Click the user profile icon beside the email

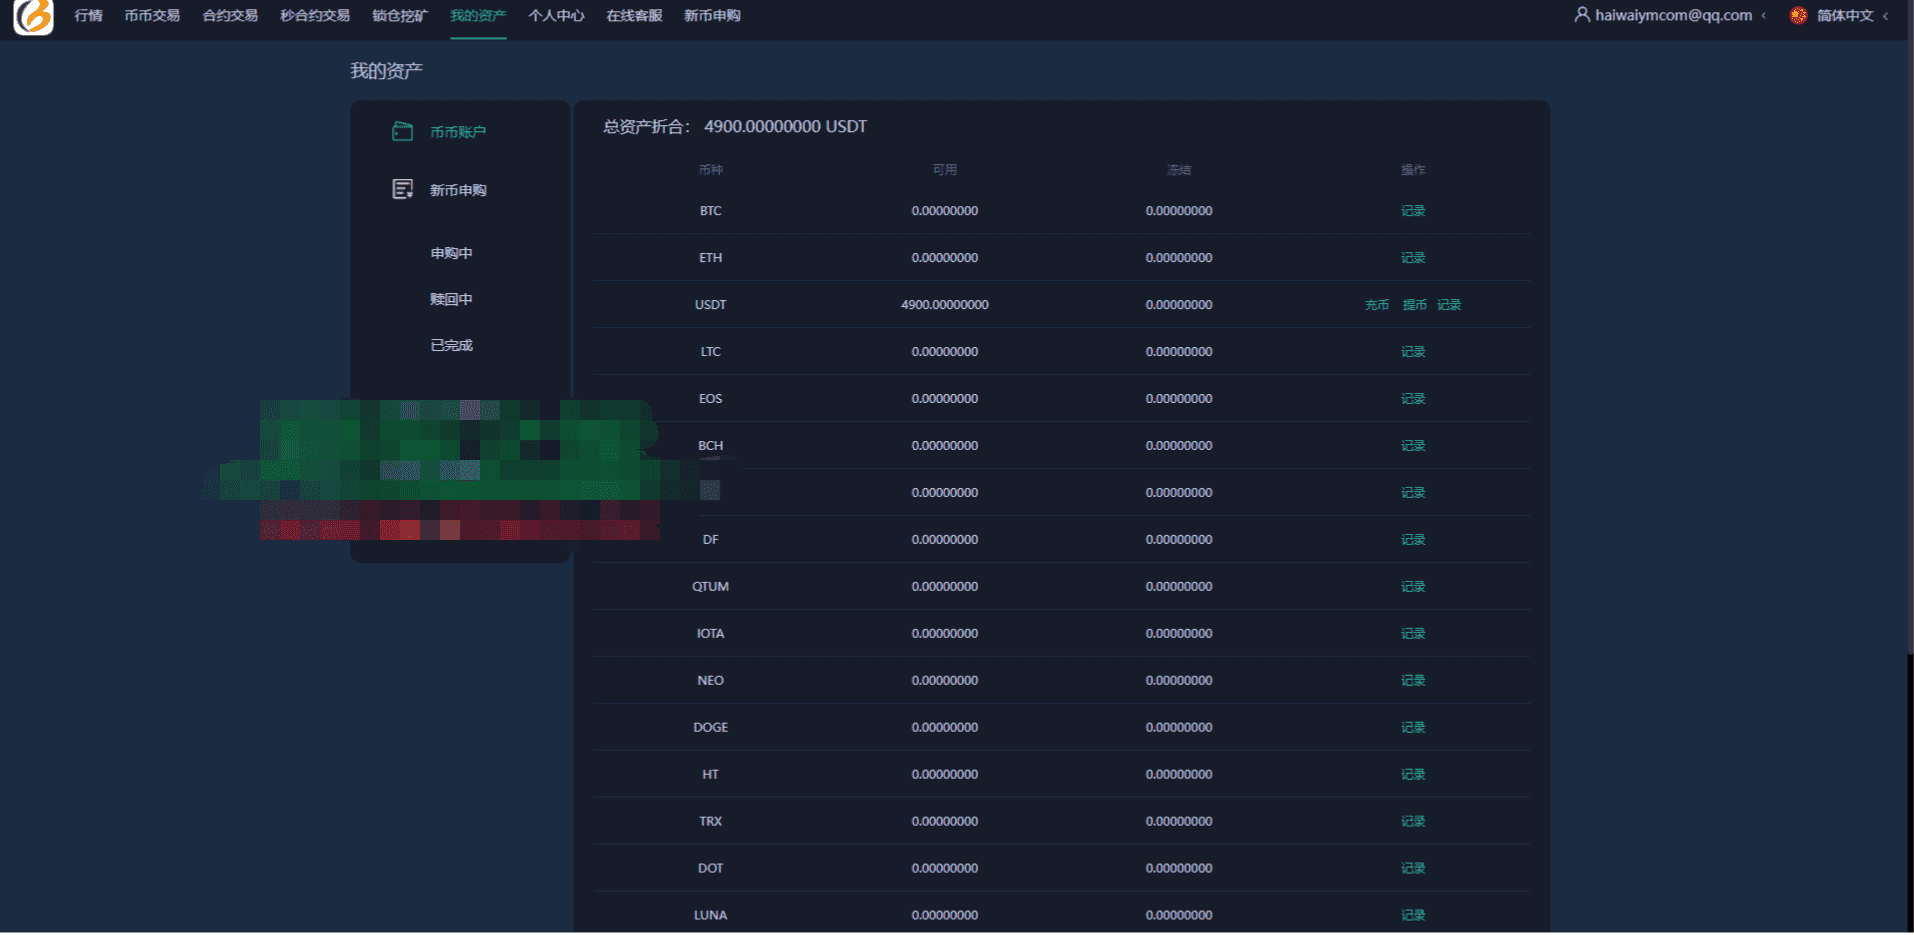(x=1581, y=15)
